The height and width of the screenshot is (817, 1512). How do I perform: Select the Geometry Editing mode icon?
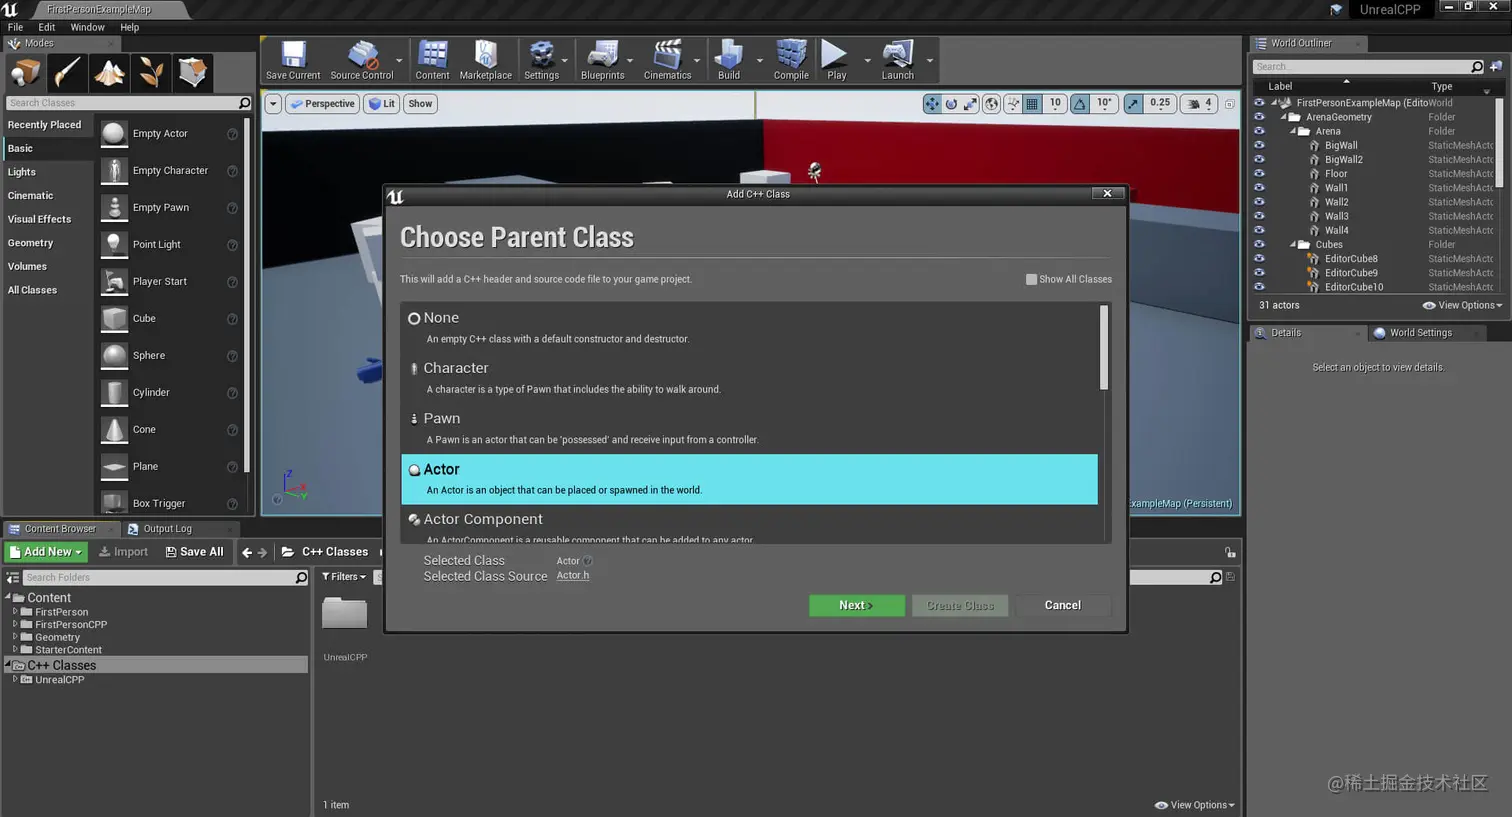(x=193, y=72)
